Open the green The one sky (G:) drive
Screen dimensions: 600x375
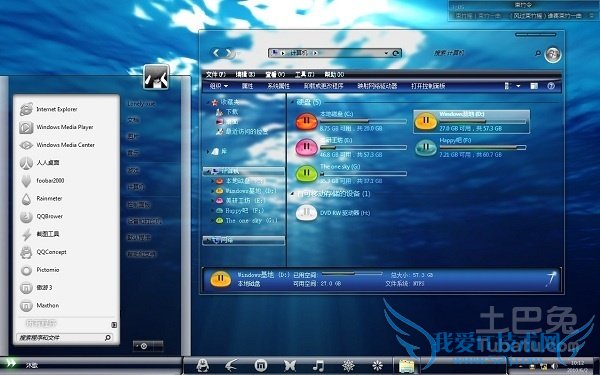pyautogui.click(x=307, y=174)
